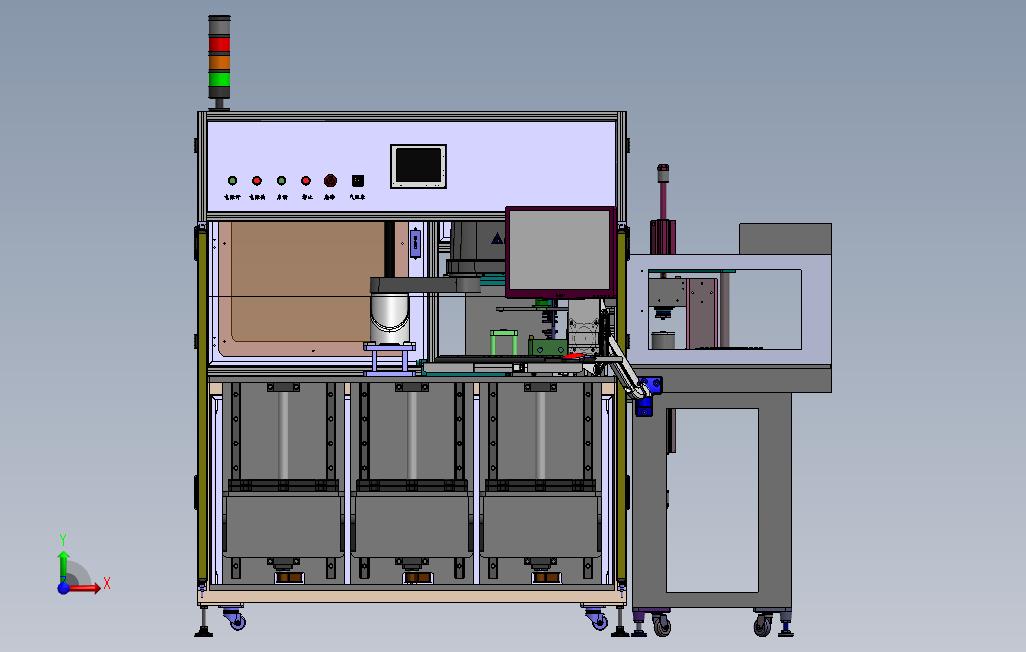Select the orange light on the signal tower

pos(219,62)
